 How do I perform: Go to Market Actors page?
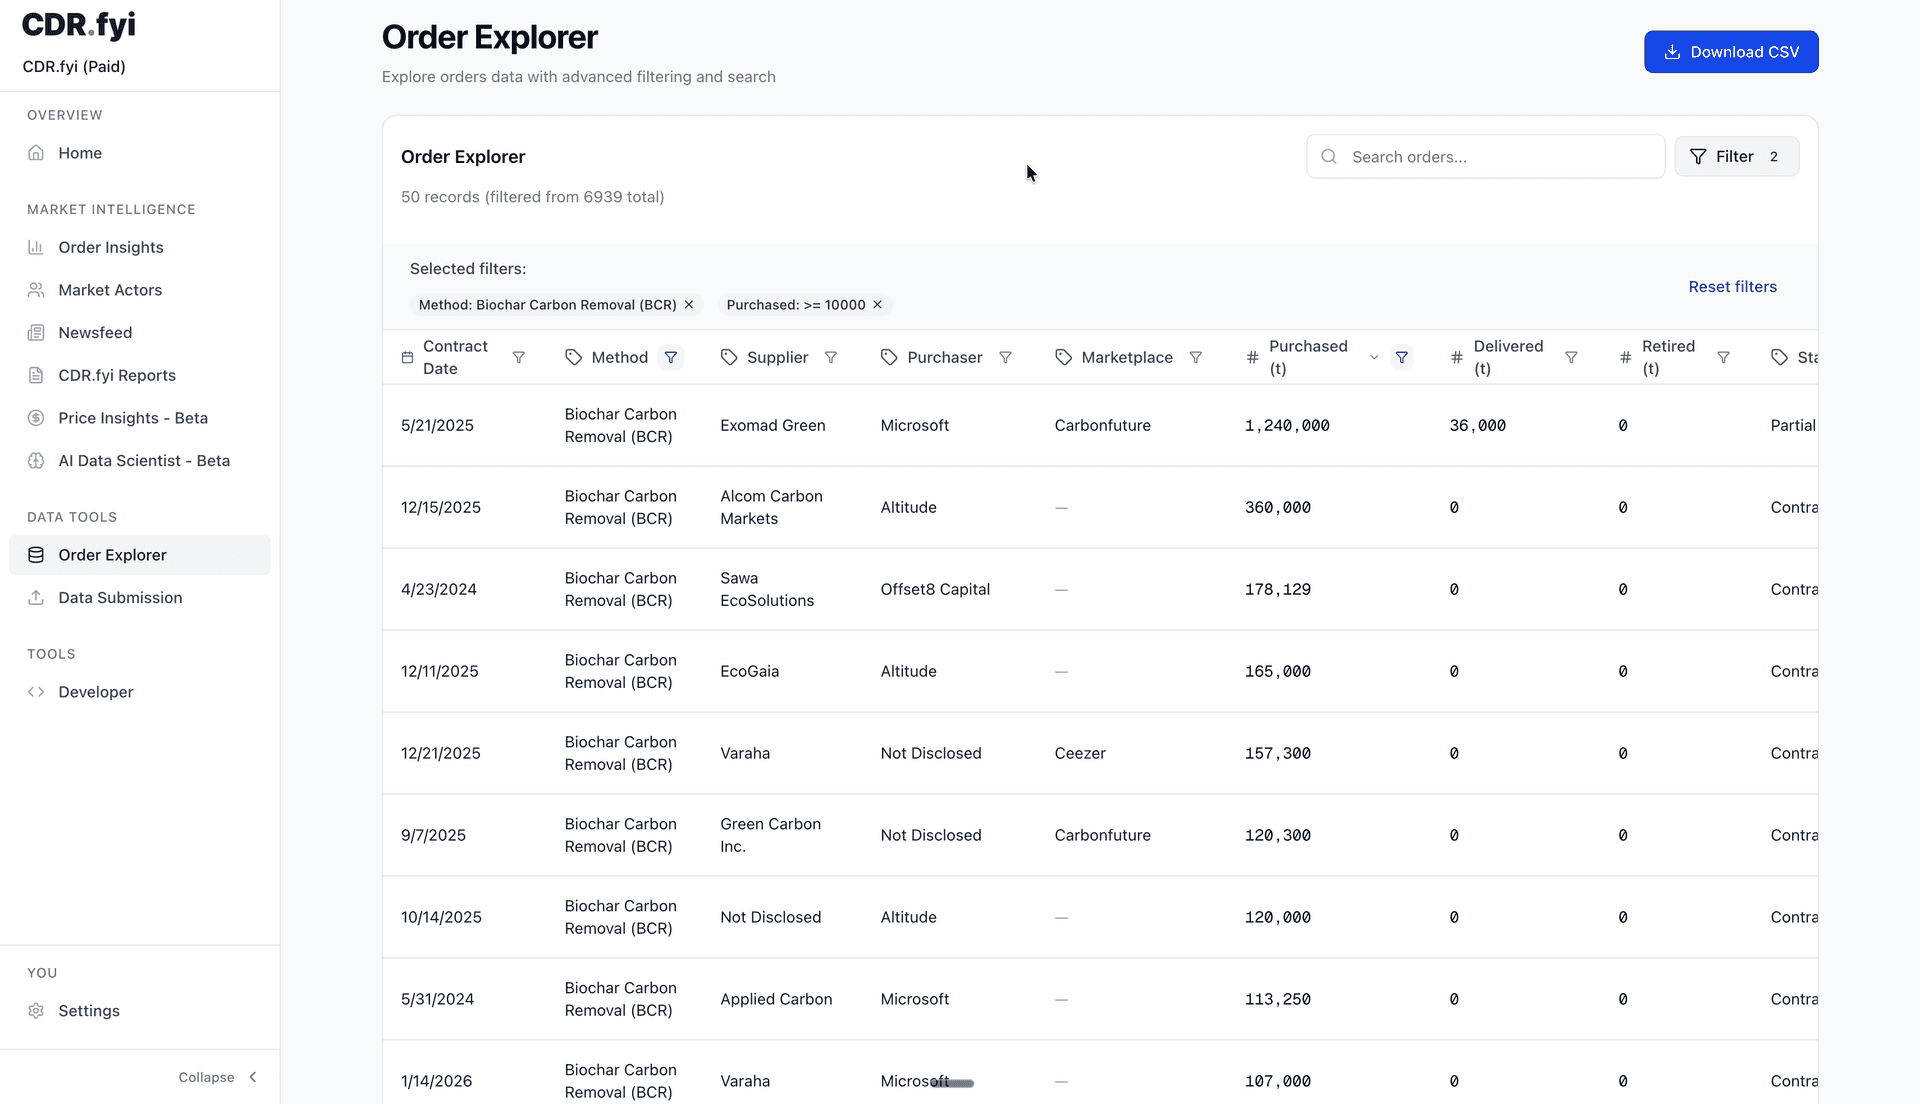coord(110,290)
